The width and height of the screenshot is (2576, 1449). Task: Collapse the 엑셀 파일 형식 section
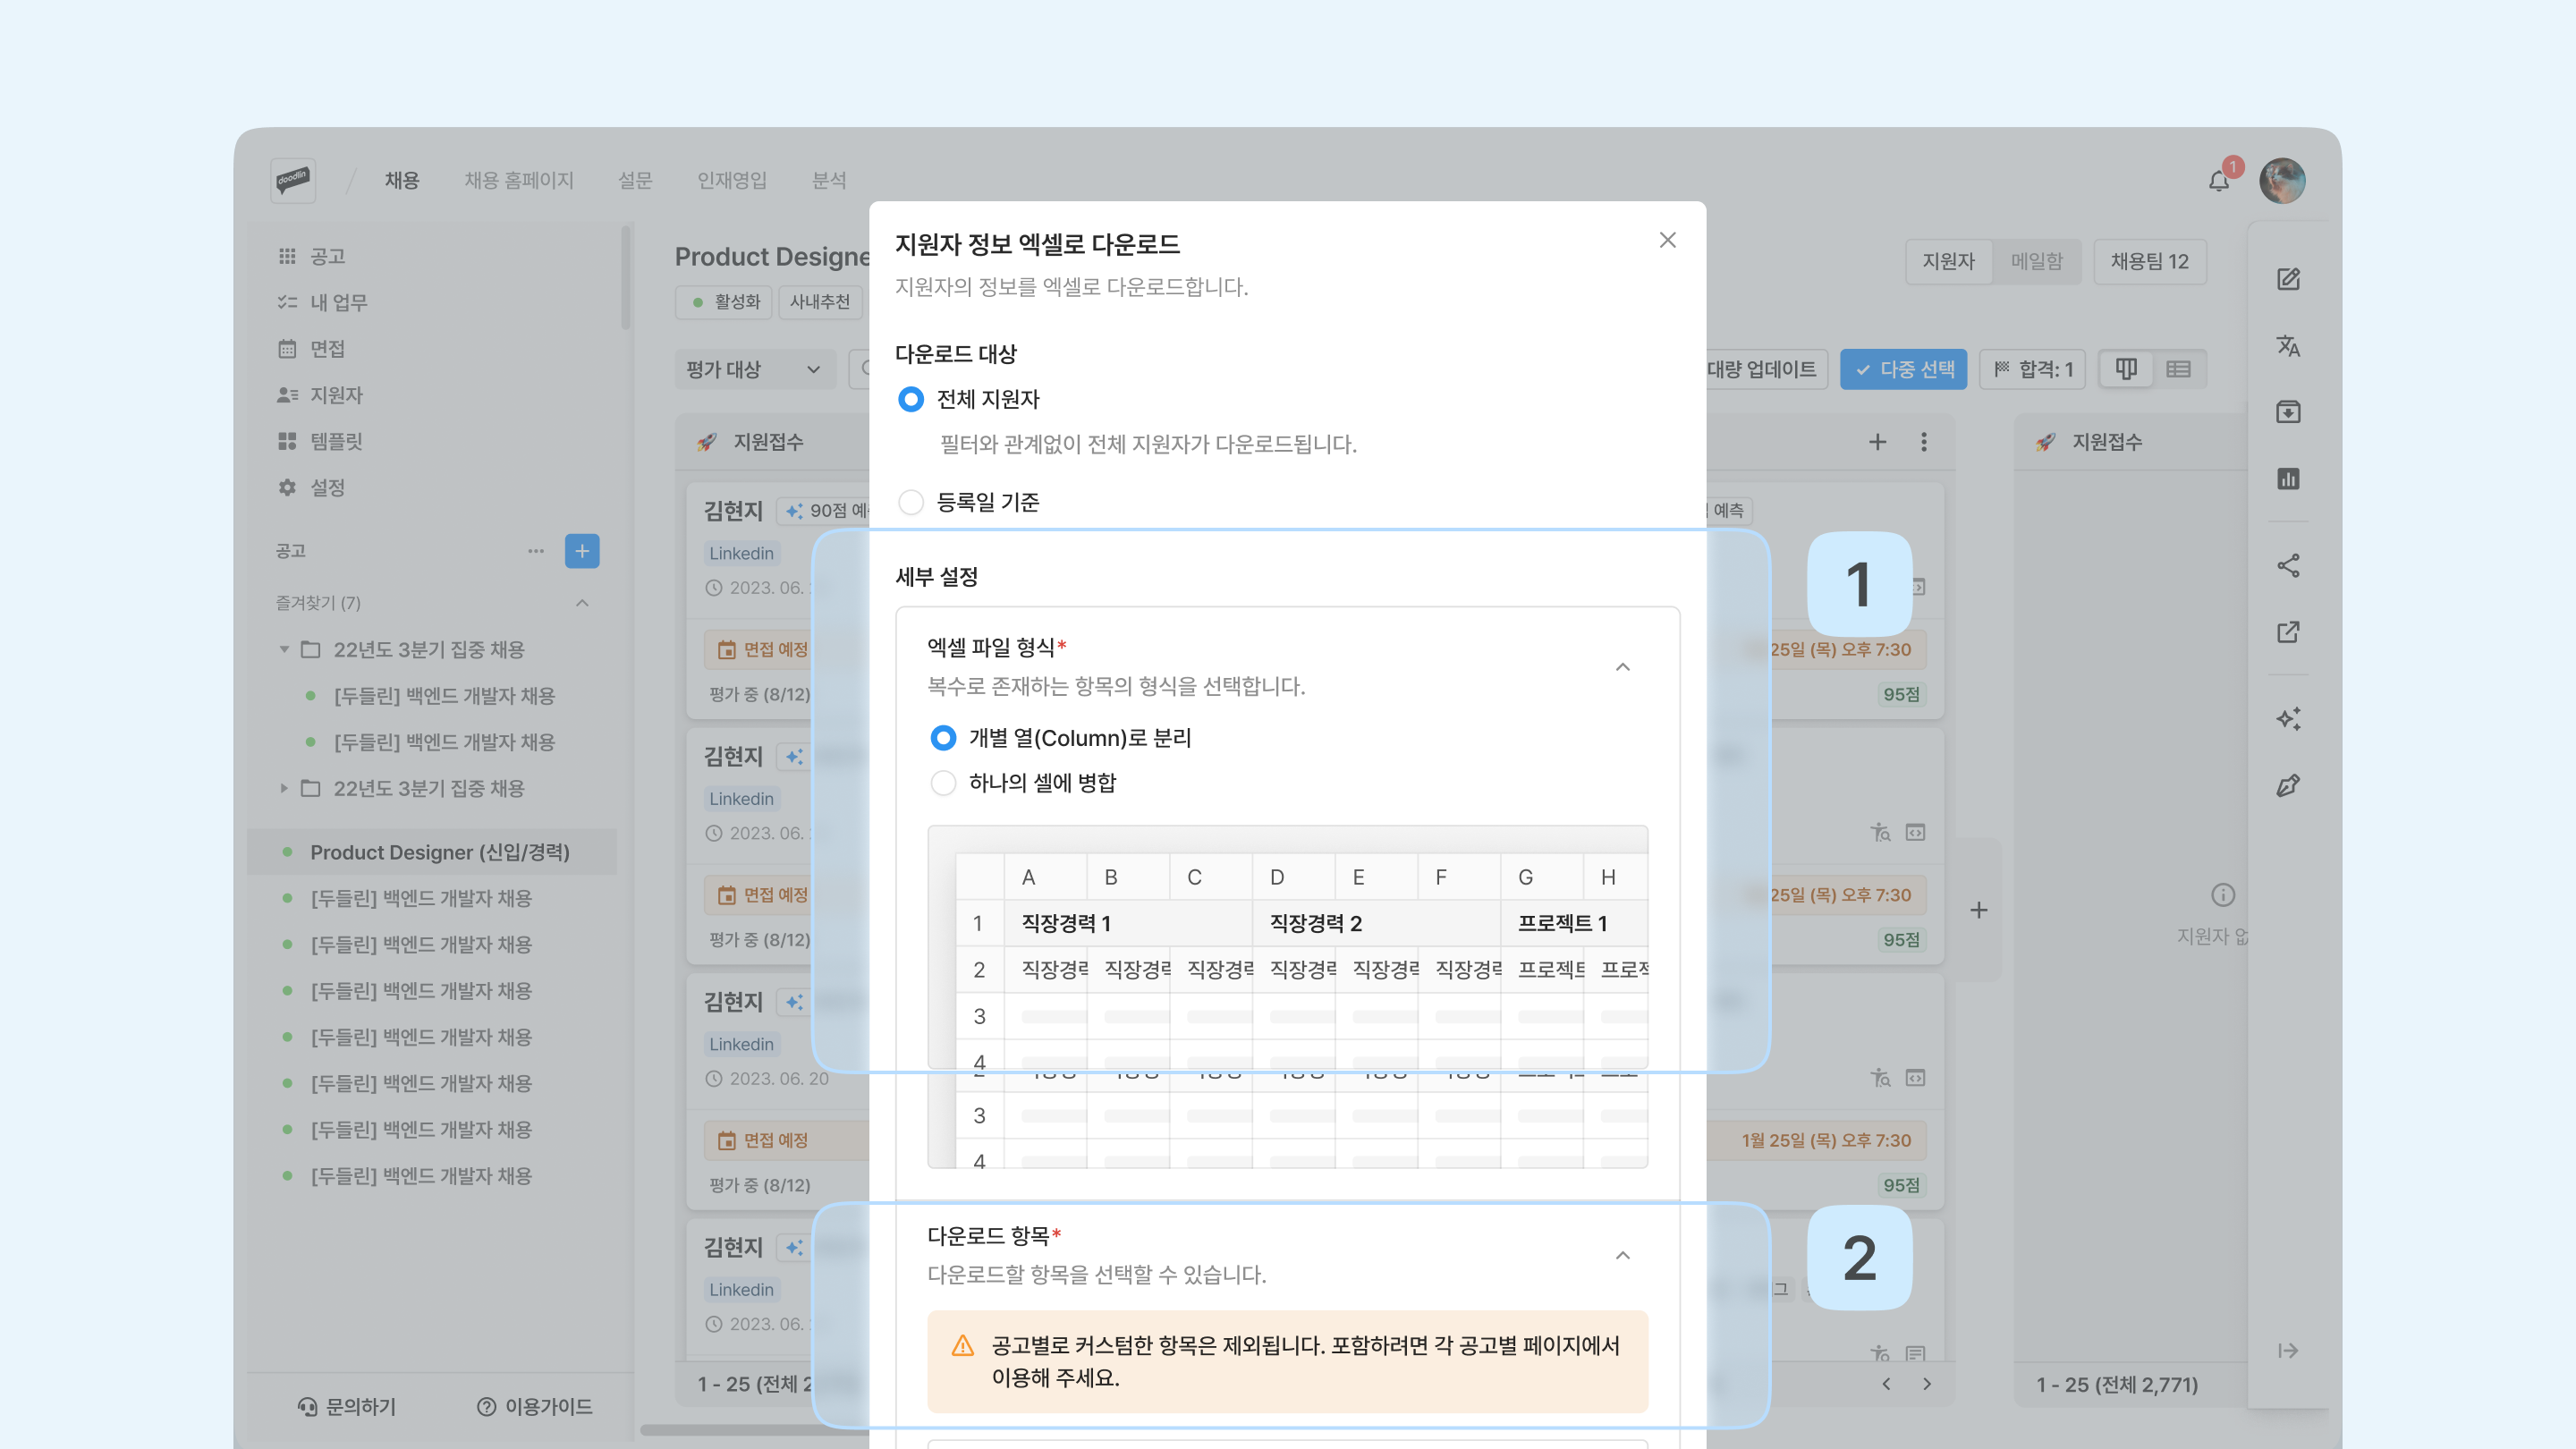point(1623,667)
